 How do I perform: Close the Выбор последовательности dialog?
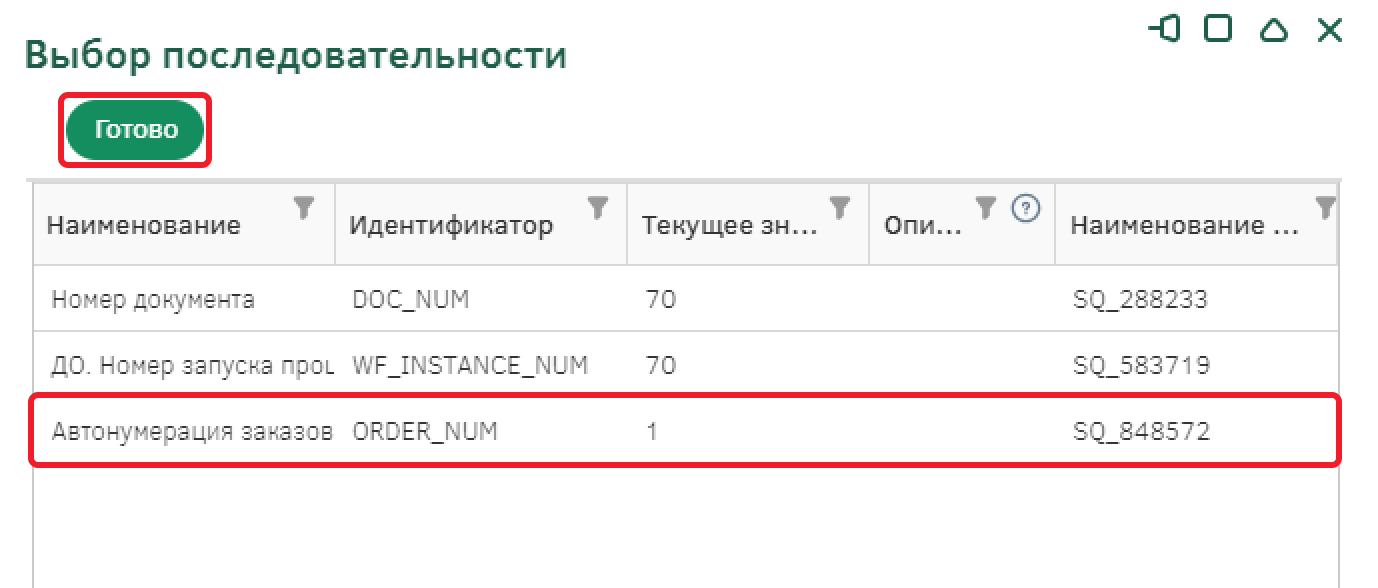pos(1329,29)
